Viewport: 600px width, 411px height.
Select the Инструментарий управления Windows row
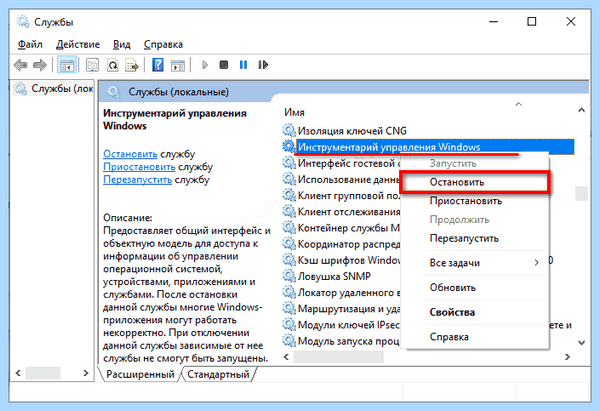[435, 147]
